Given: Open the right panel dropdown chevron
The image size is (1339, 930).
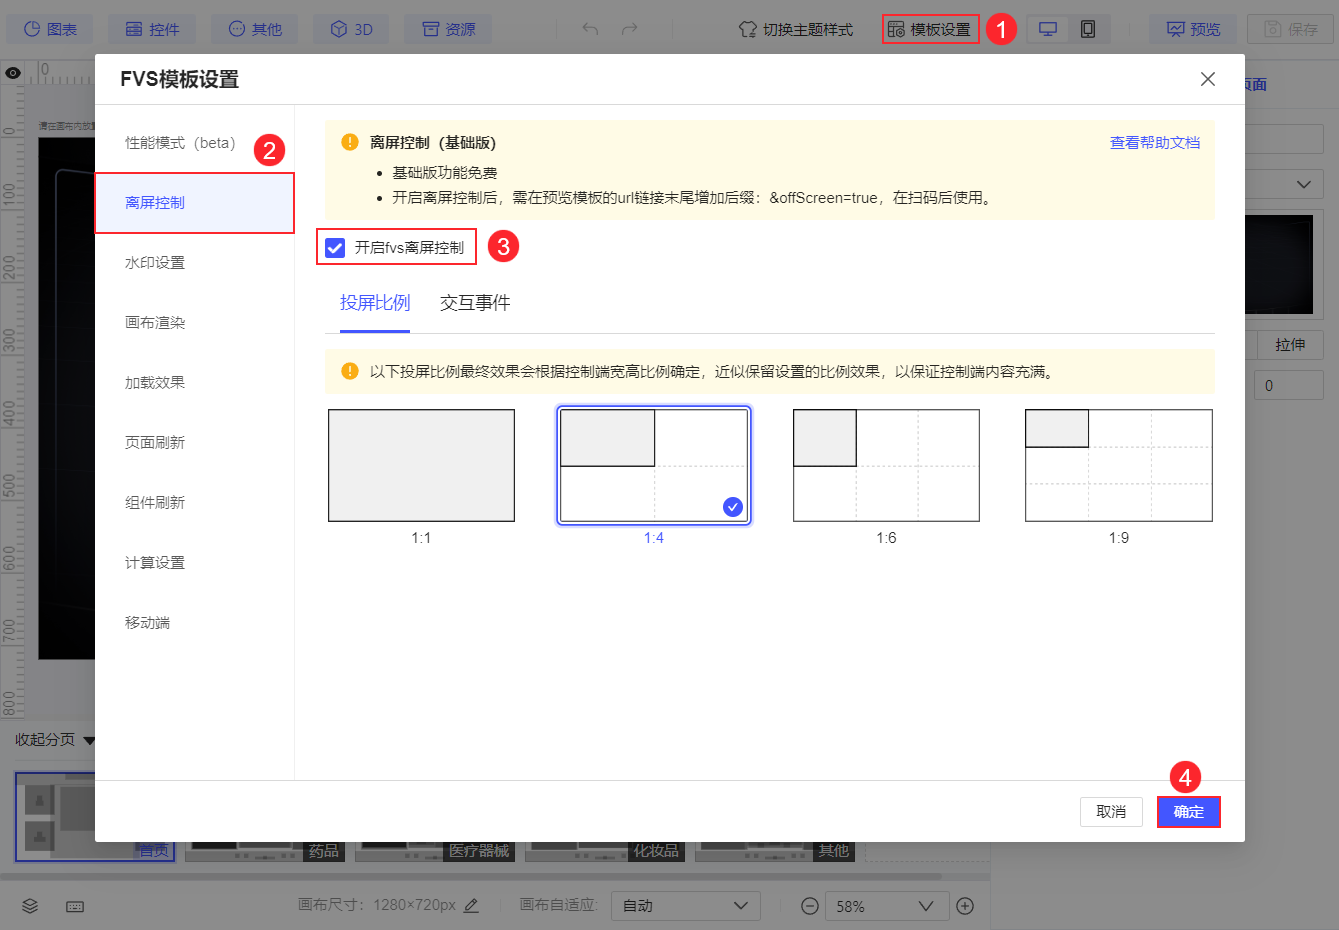Looking at the screenshot, I should pyautogui.click(x=1303, y=184).
